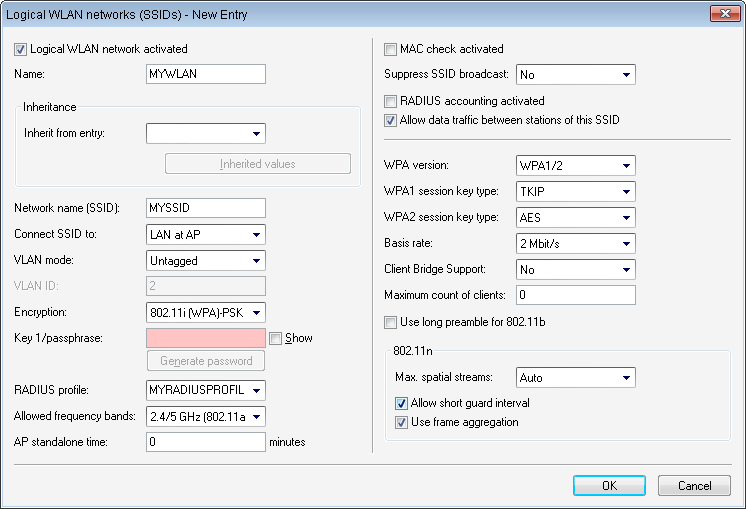Click the Cancel button
The width and height of the screenshot is (746, 509).
[694, 485]
